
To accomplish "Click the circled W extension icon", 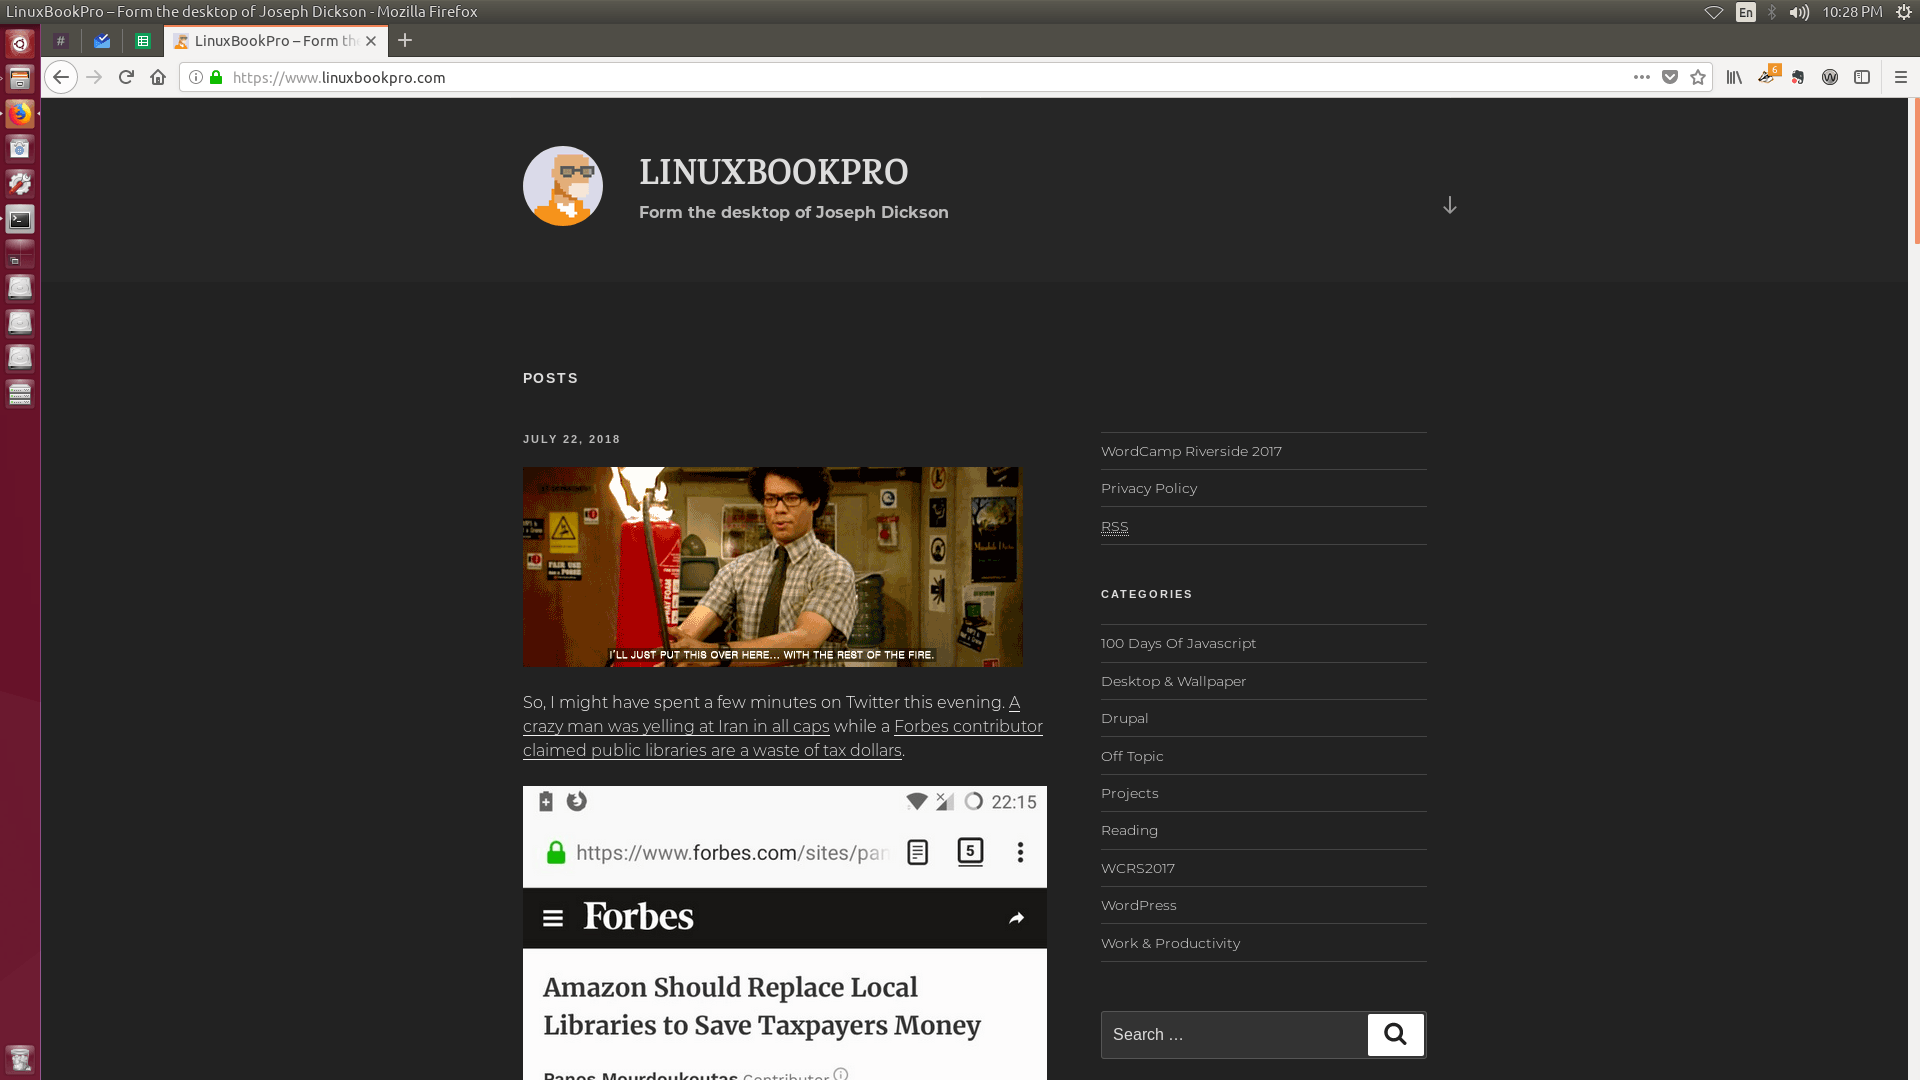I will pyautogui.click(x=1830, y=77).
